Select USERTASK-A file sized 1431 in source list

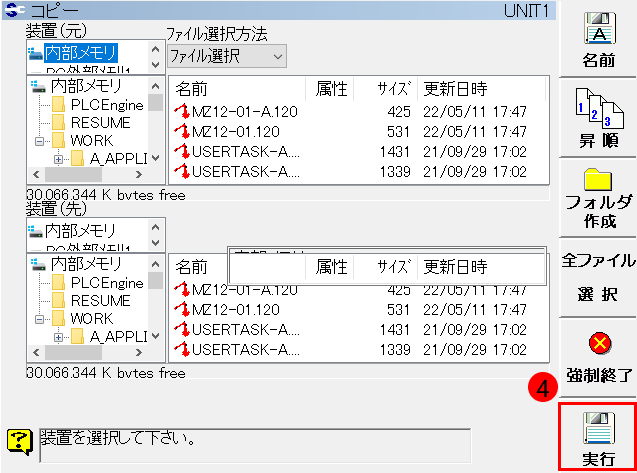(x=246, y=152)
